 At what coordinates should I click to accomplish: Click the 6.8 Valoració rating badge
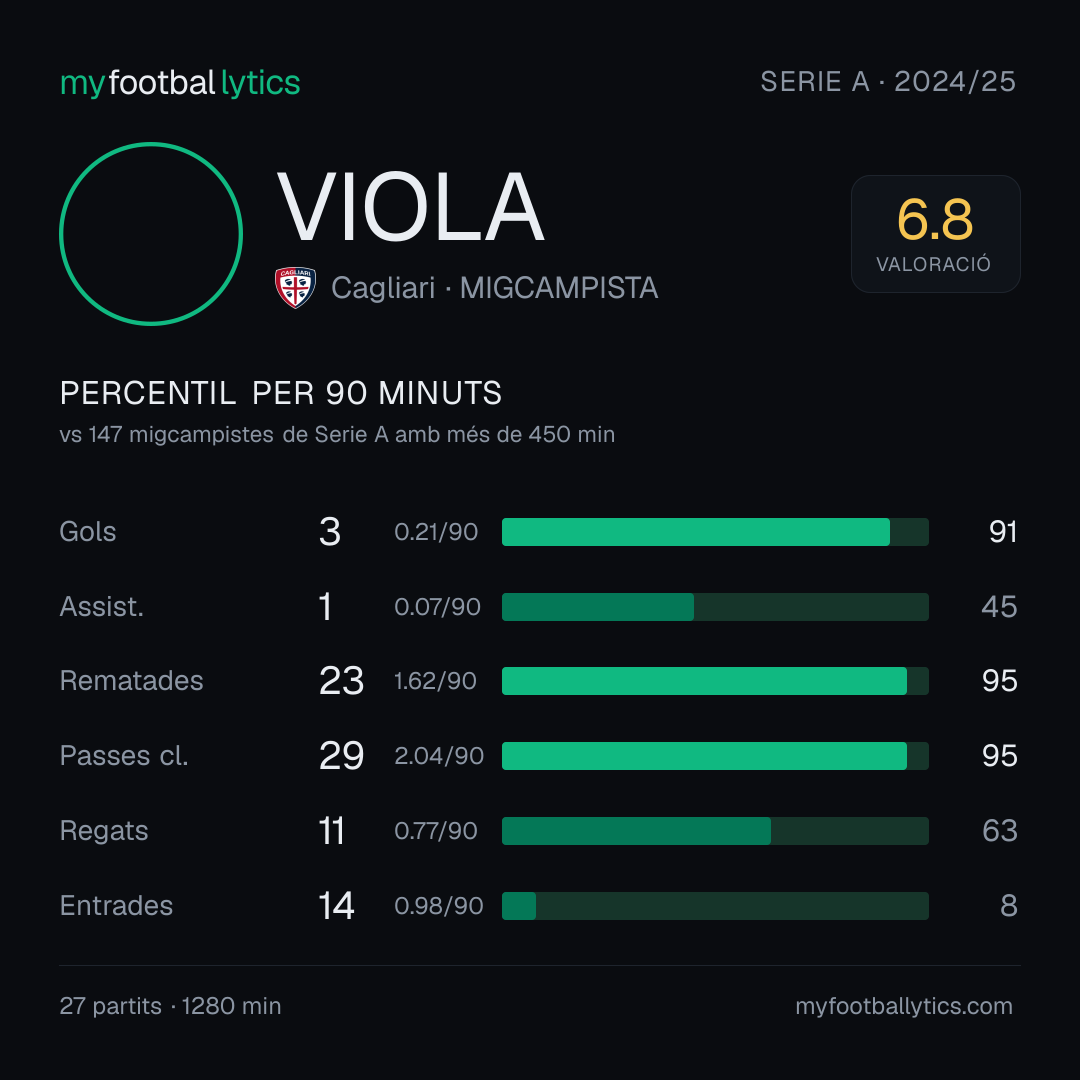935,234
